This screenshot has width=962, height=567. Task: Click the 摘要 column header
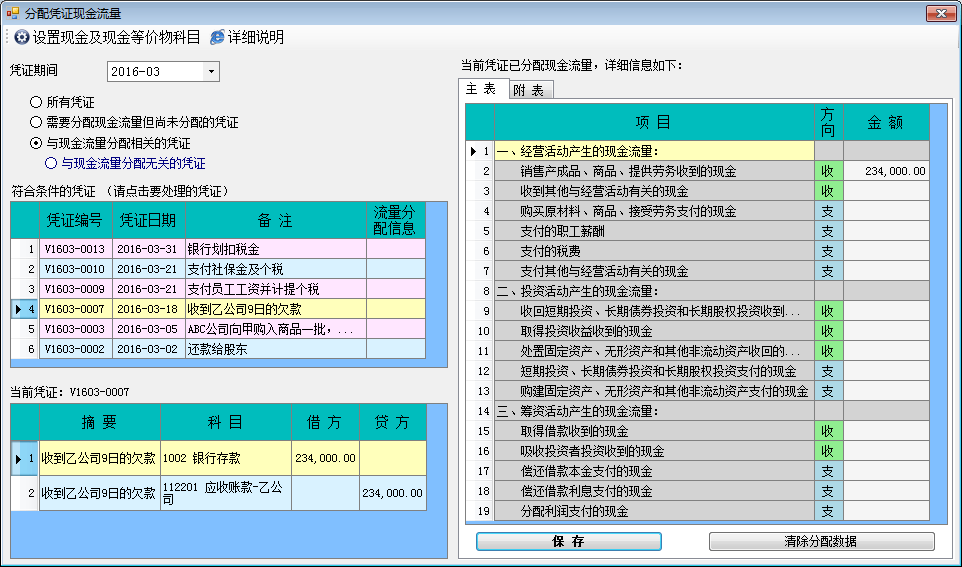pyautogui.click(x=100, y=422)
